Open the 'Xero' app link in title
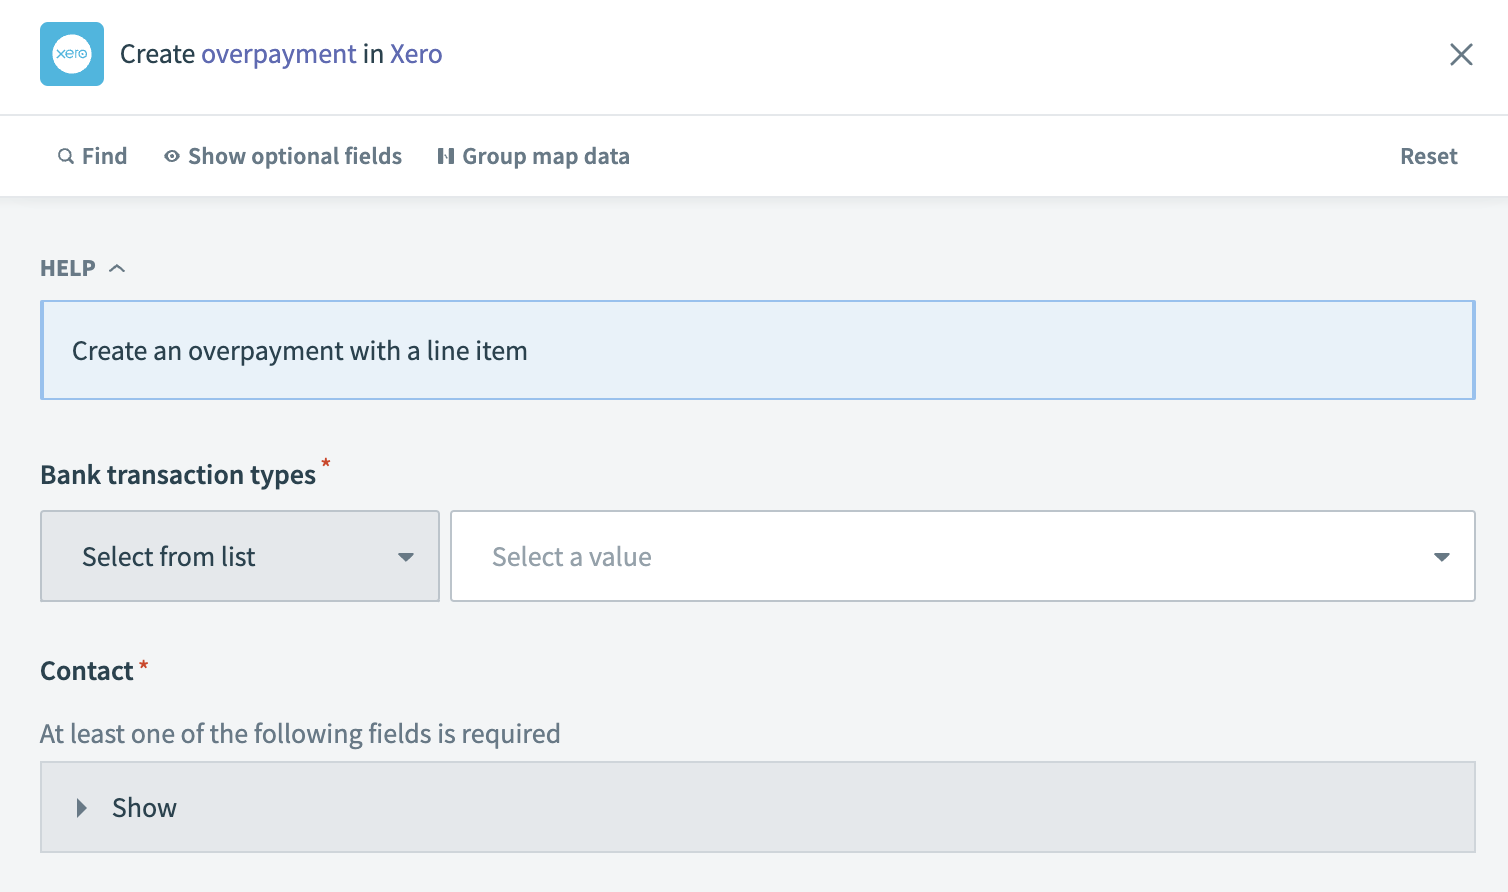The height and width of the screenshot is (892, 1508). [416, 54]
